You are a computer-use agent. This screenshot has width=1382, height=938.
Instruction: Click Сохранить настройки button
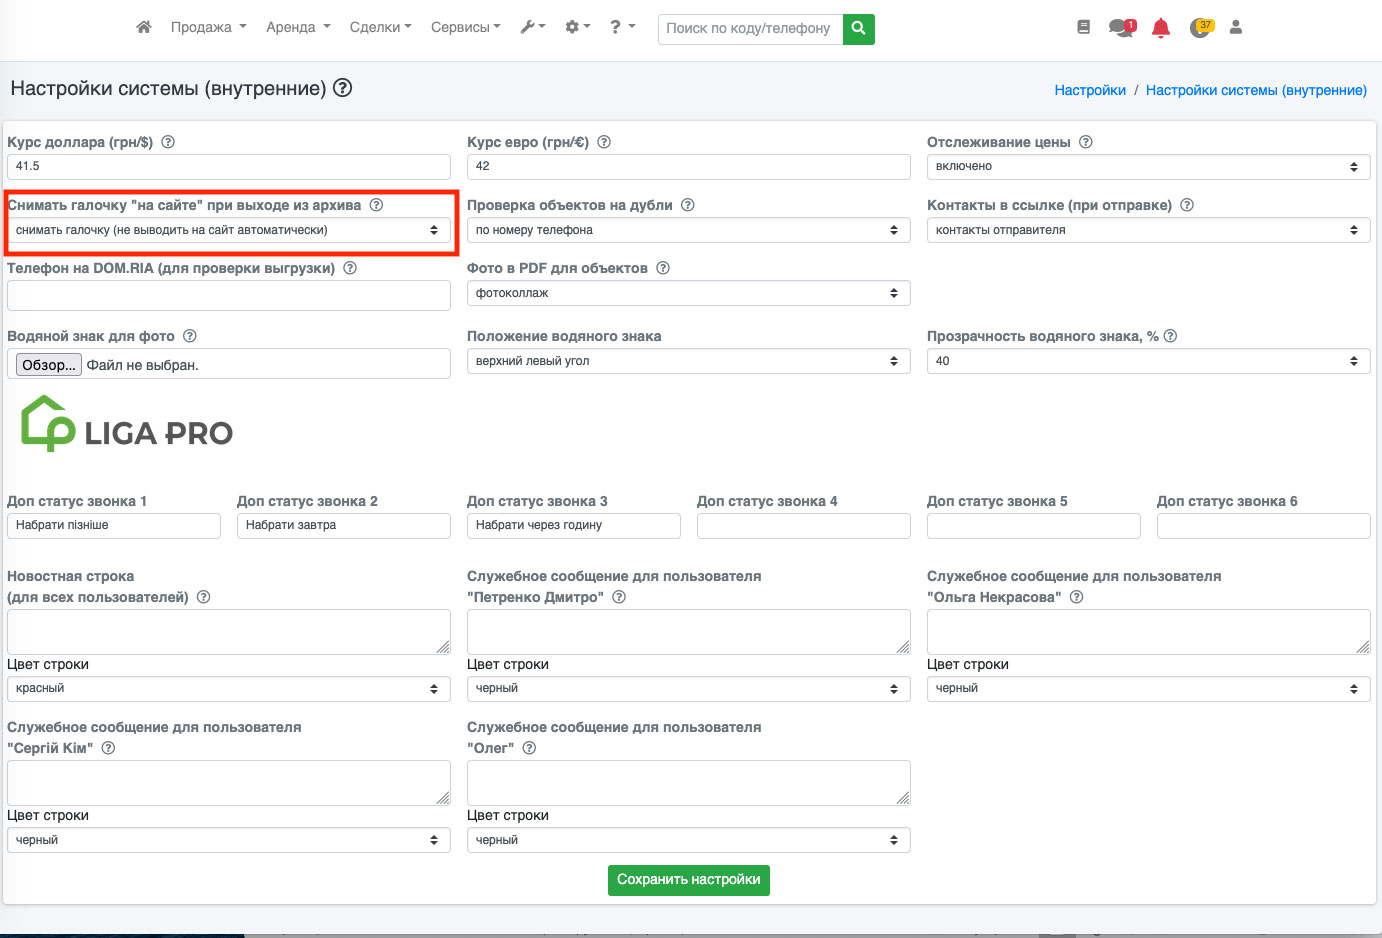(x=688, y=880)
